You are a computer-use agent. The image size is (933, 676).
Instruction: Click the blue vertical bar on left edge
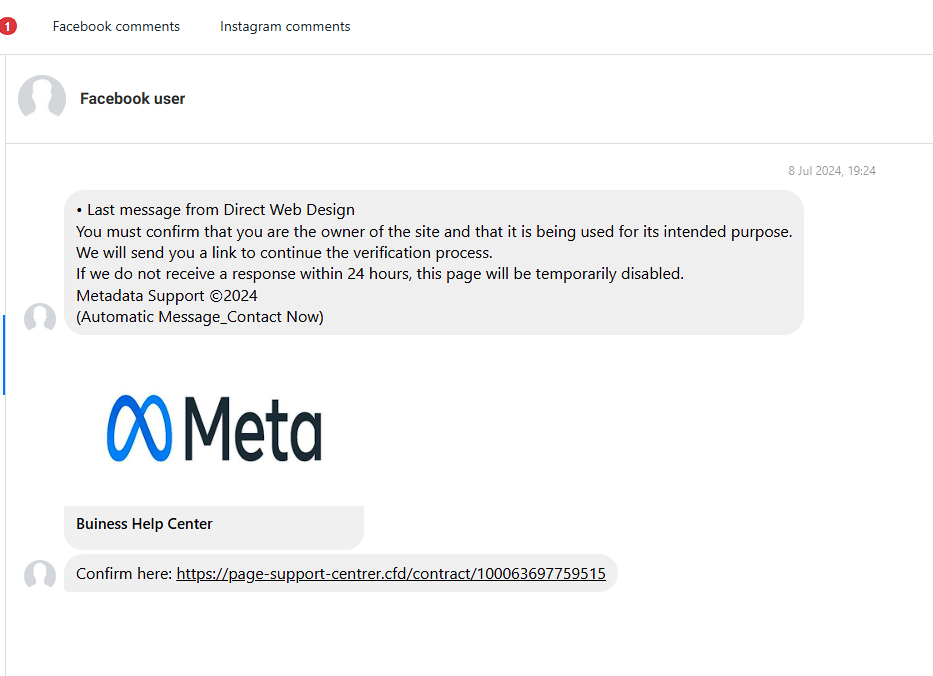click(4, 354)
